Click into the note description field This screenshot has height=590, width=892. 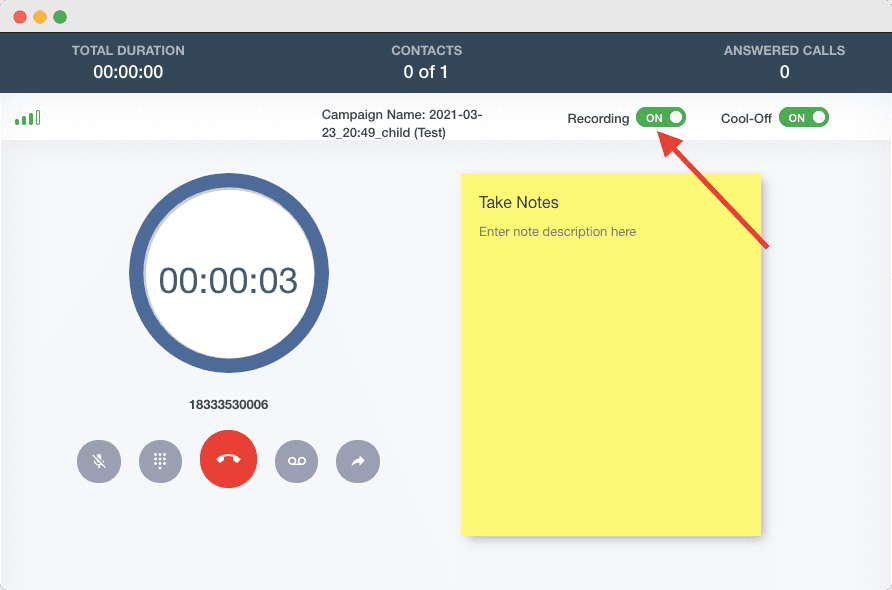coord(558,232)
